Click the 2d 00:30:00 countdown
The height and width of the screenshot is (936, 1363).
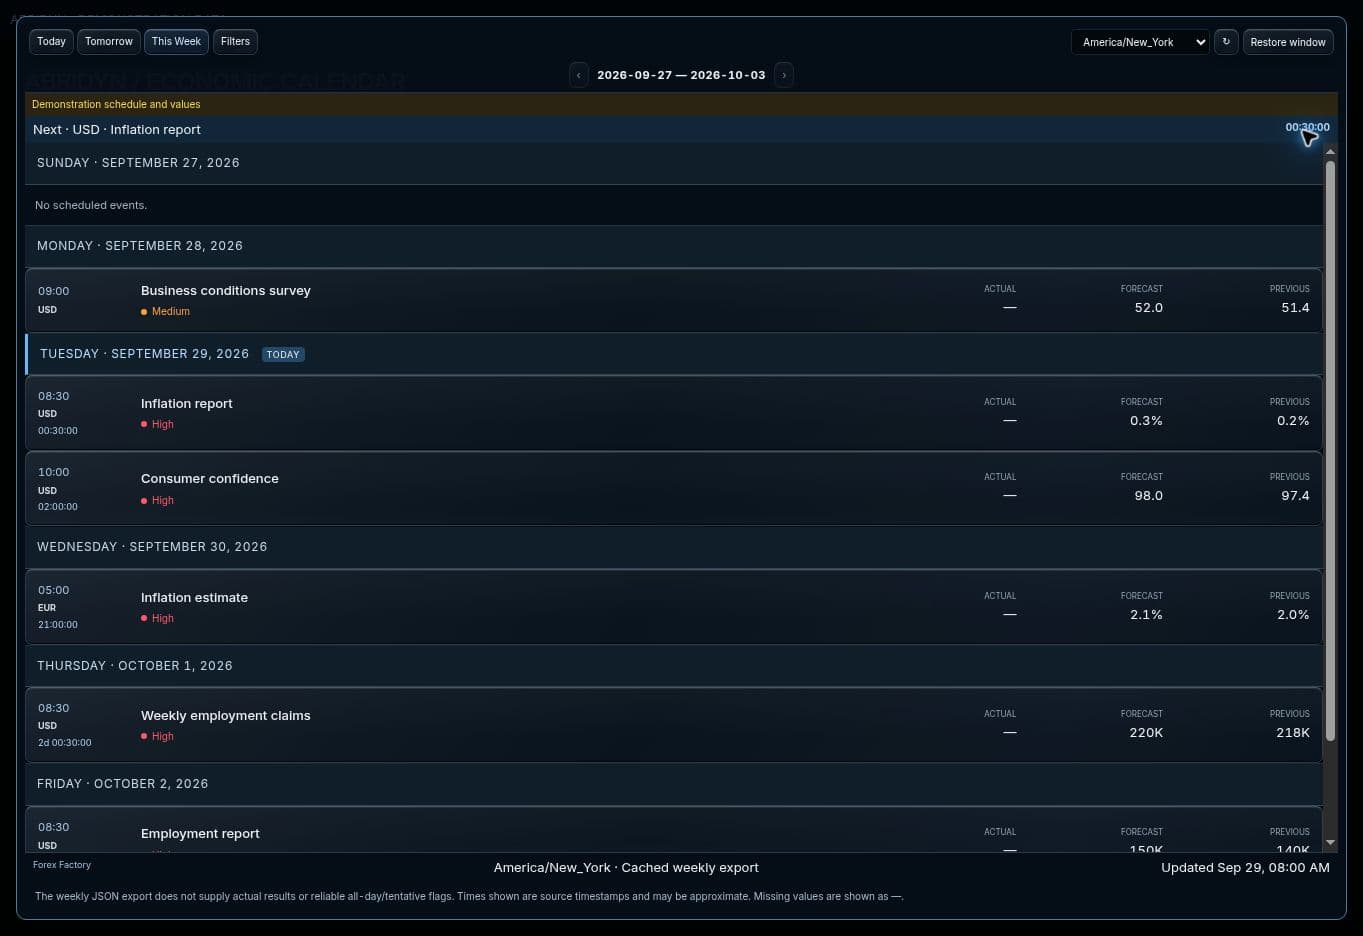pos(65,743)
